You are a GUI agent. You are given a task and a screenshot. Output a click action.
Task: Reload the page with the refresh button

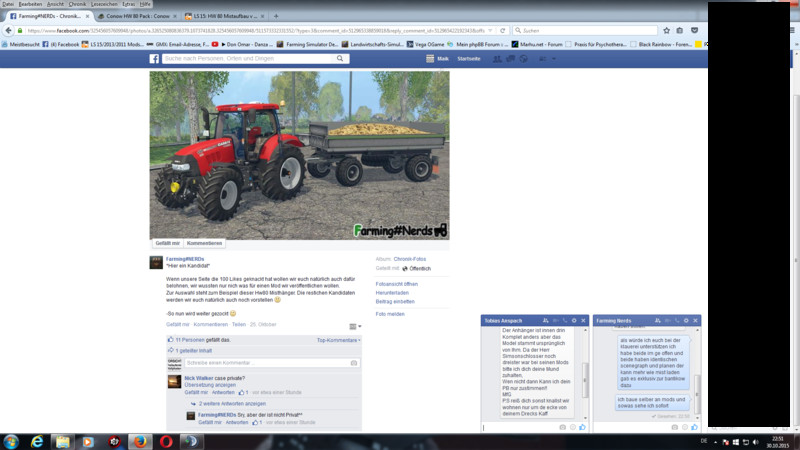[503, 31]
